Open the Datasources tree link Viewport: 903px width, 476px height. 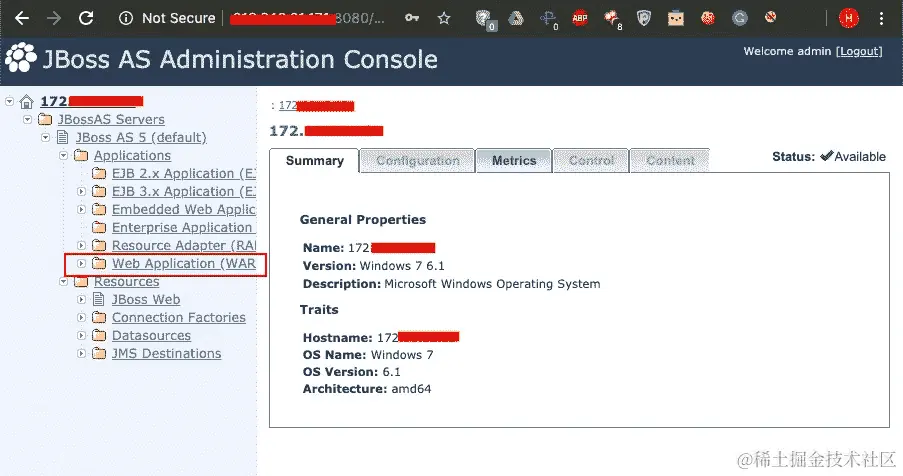[151, 335]
